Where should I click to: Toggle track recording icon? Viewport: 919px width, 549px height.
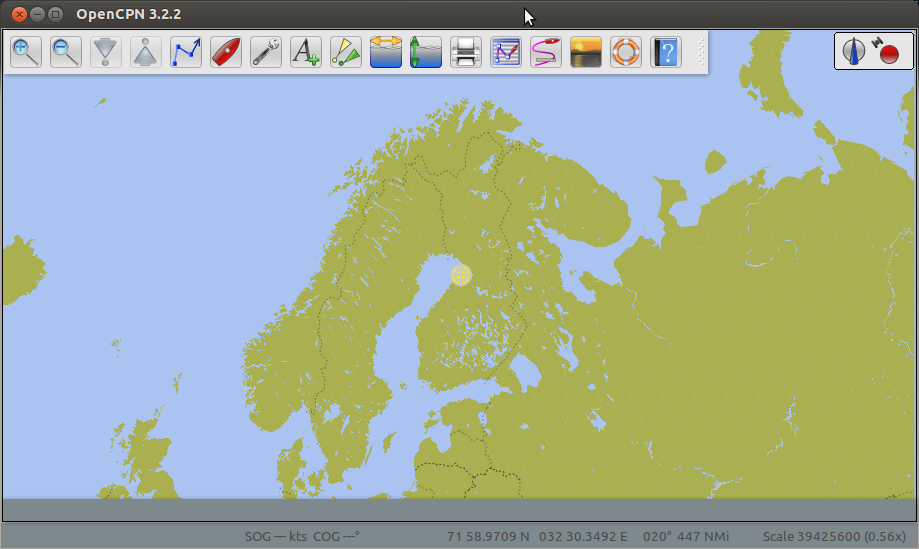coord(546,52)
